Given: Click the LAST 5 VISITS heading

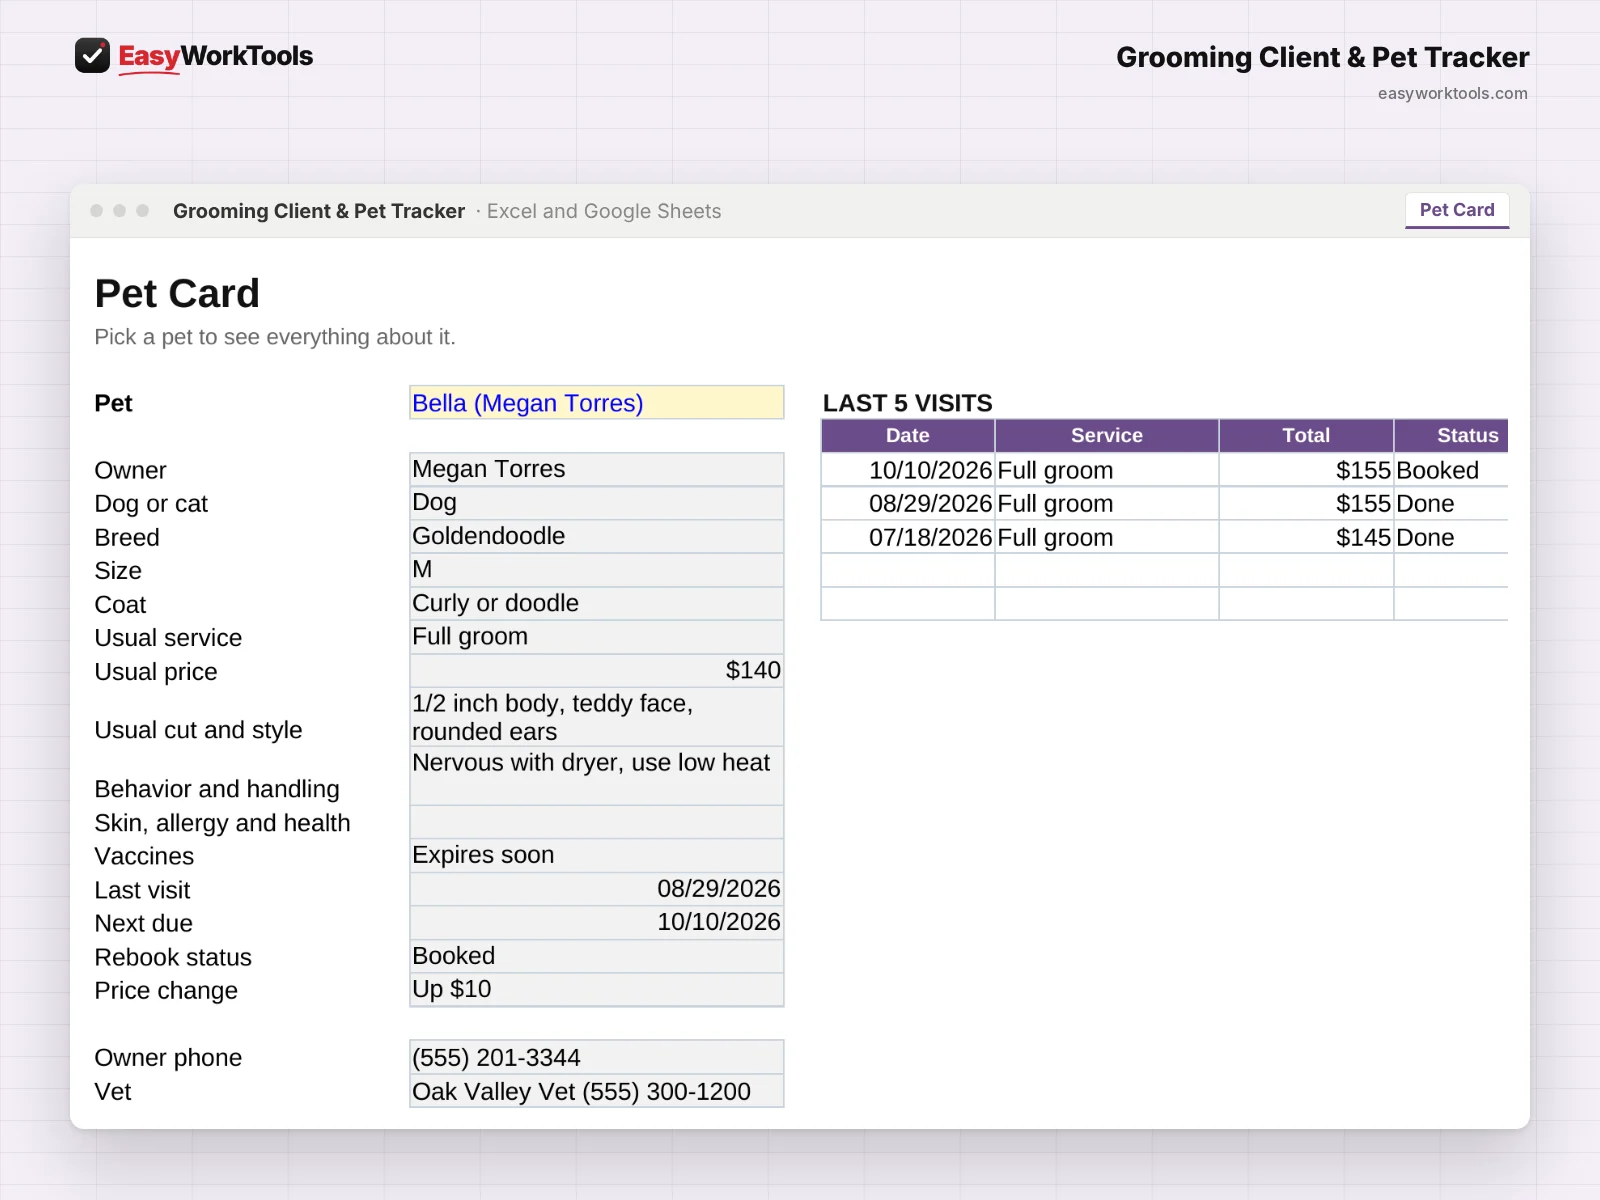Looking at the screenshot, I should (908, 403).
